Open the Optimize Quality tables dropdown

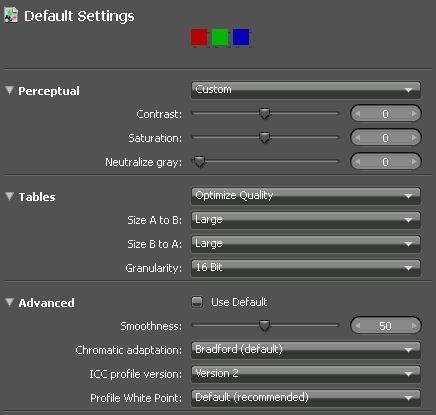pyautogui.click(x=306, y=196)
